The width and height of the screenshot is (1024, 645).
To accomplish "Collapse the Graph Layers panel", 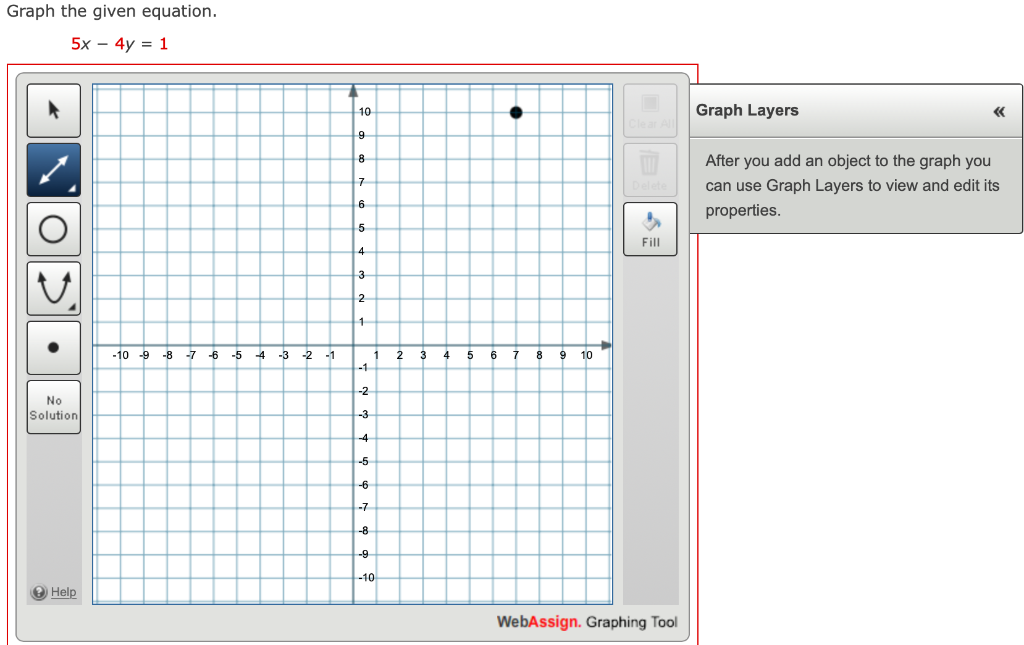I will [x=998, y=111].
